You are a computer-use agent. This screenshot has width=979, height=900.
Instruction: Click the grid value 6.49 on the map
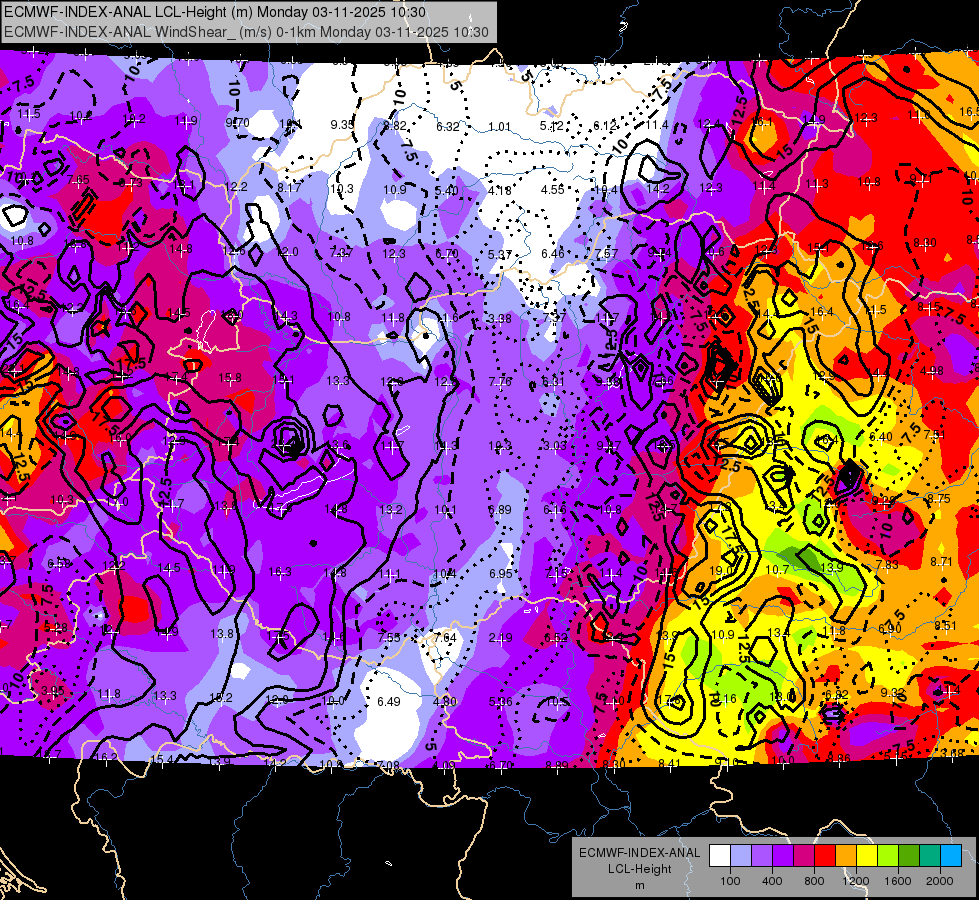point(388,702)
